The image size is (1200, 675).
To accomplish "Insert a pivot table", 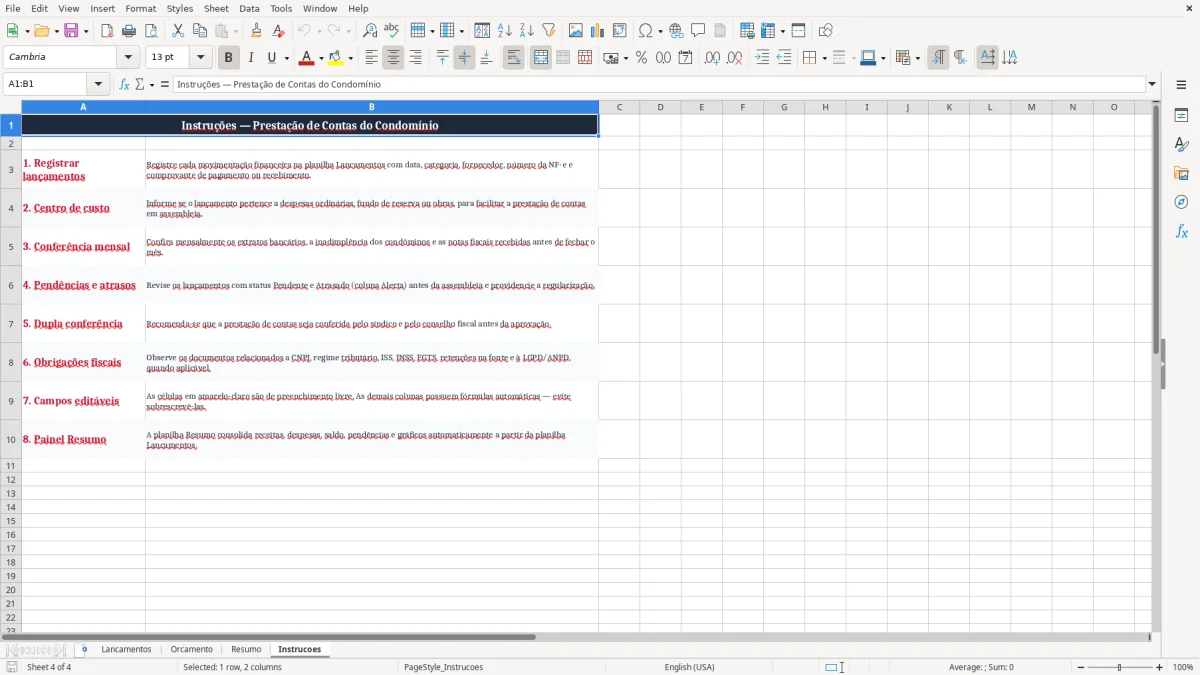I will click(x=620, y=31).
